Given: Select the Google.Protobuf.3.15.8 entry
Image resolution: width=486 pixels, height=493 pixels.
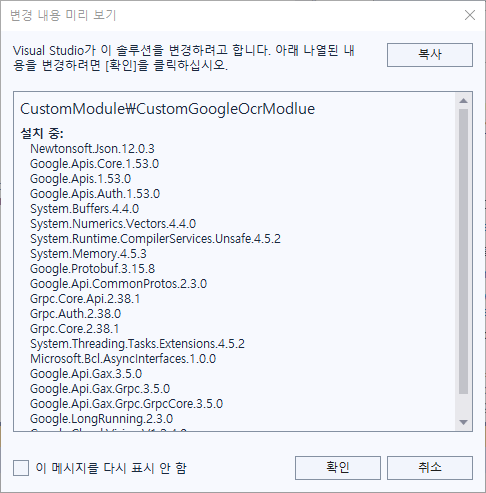Looking at the screenshot, I should click(92, 269).
